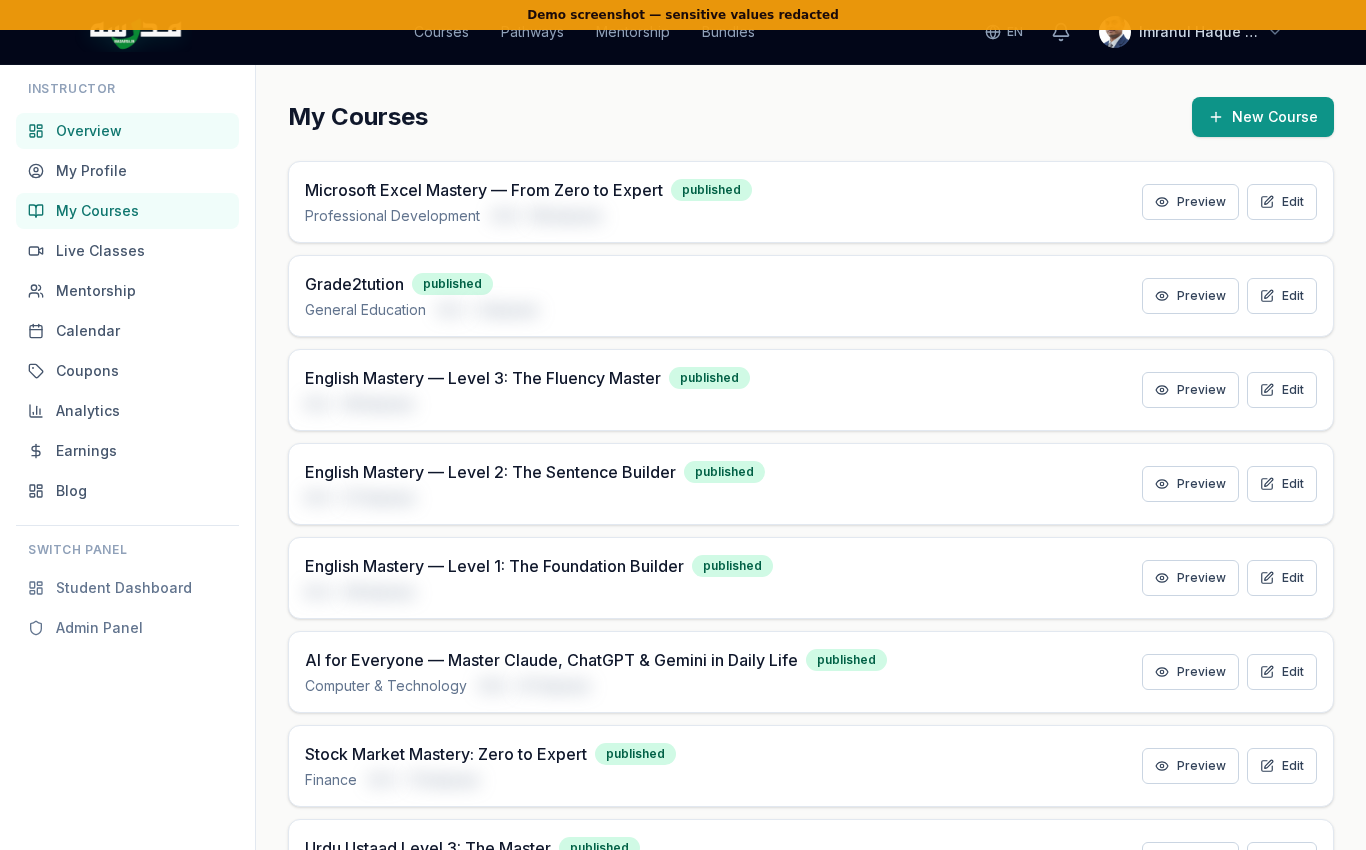Switch to Admin Panel
Viewport: 1366px width, 850px height.
point(127,628)
